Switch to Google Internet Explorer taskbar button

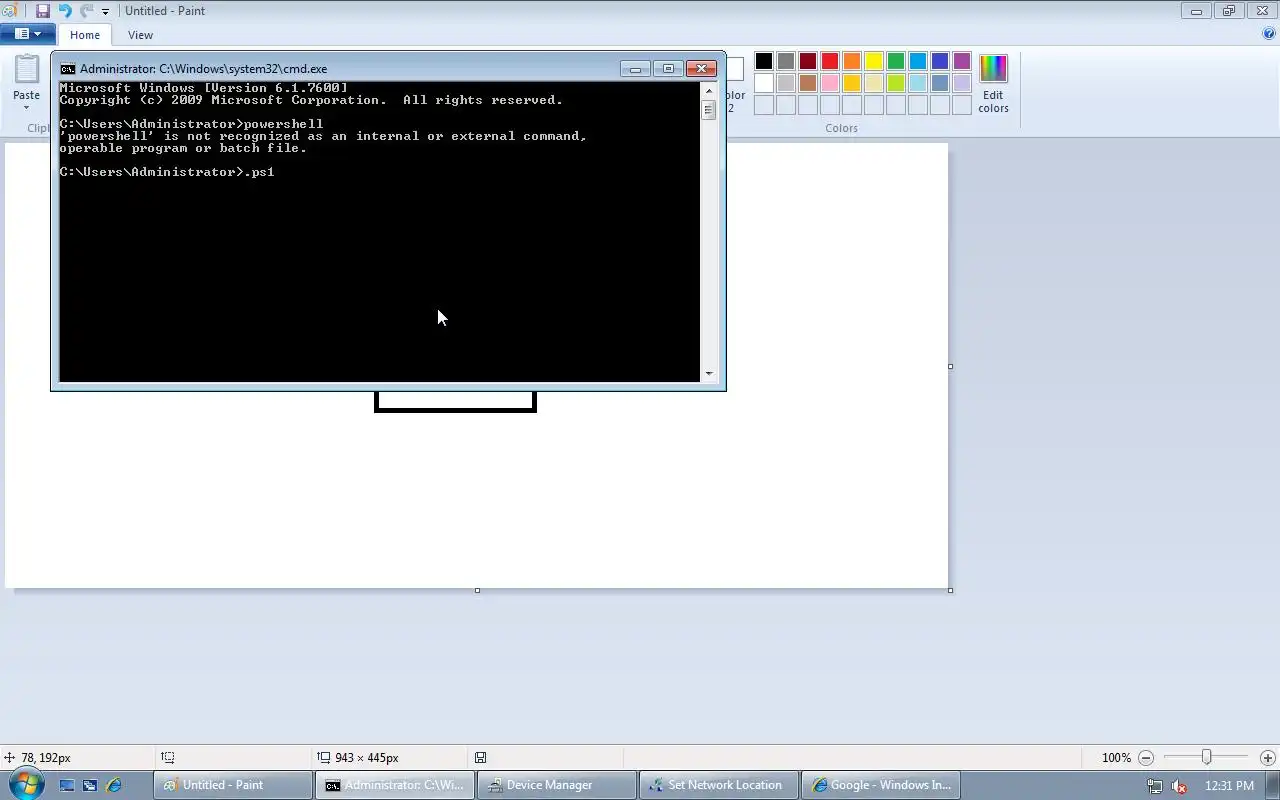click(x=881, y=785)
